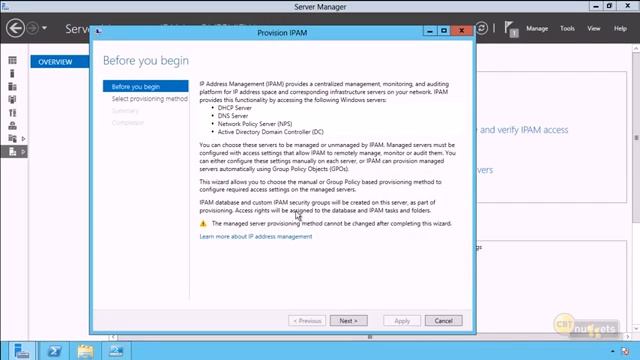Open the Tools menu

[x=567, y=29]
